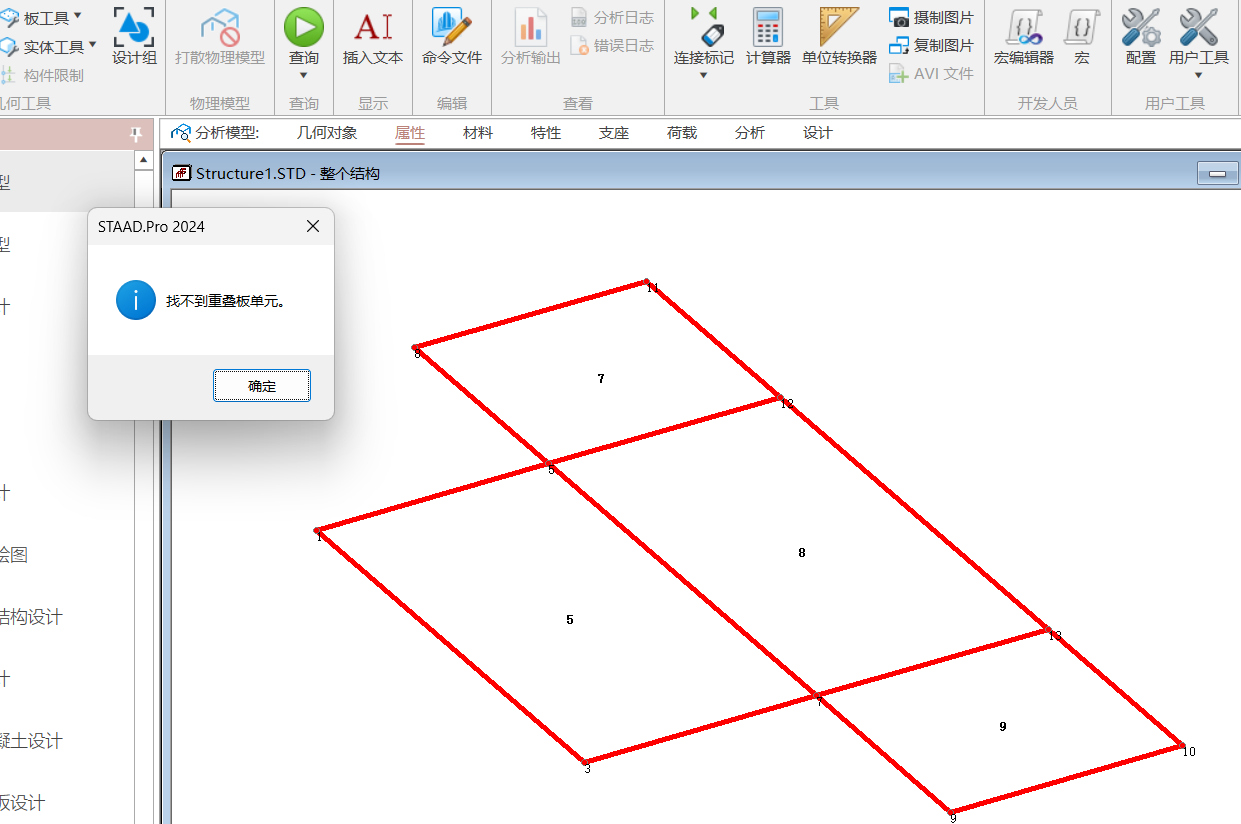Viewport: 1241px width, 824px height.
Task: Switch to the 设计 tab
Action: point(818,133)
